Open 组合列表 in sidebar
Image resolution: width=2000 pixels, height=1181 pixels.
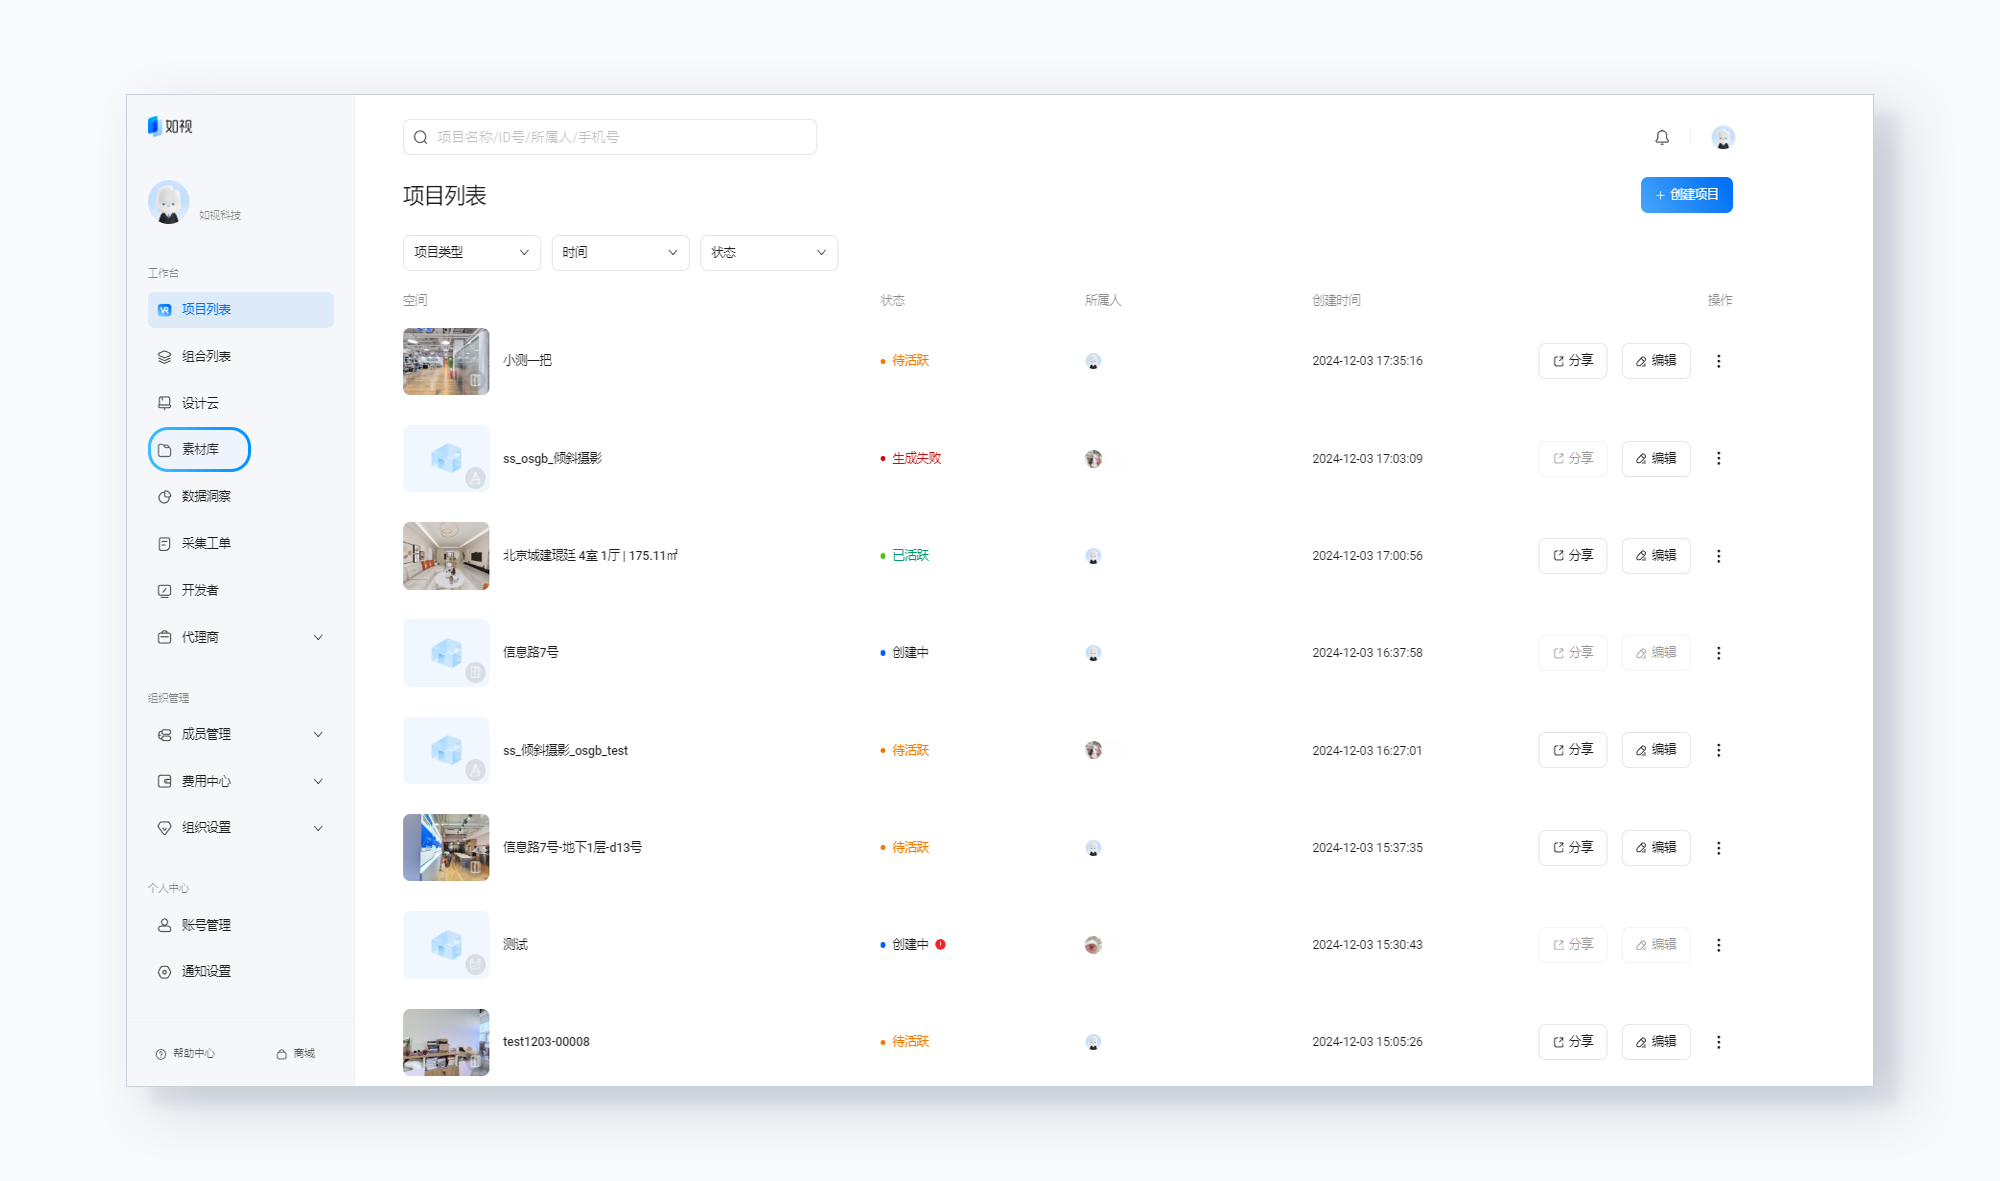click(x=241, y=357)
